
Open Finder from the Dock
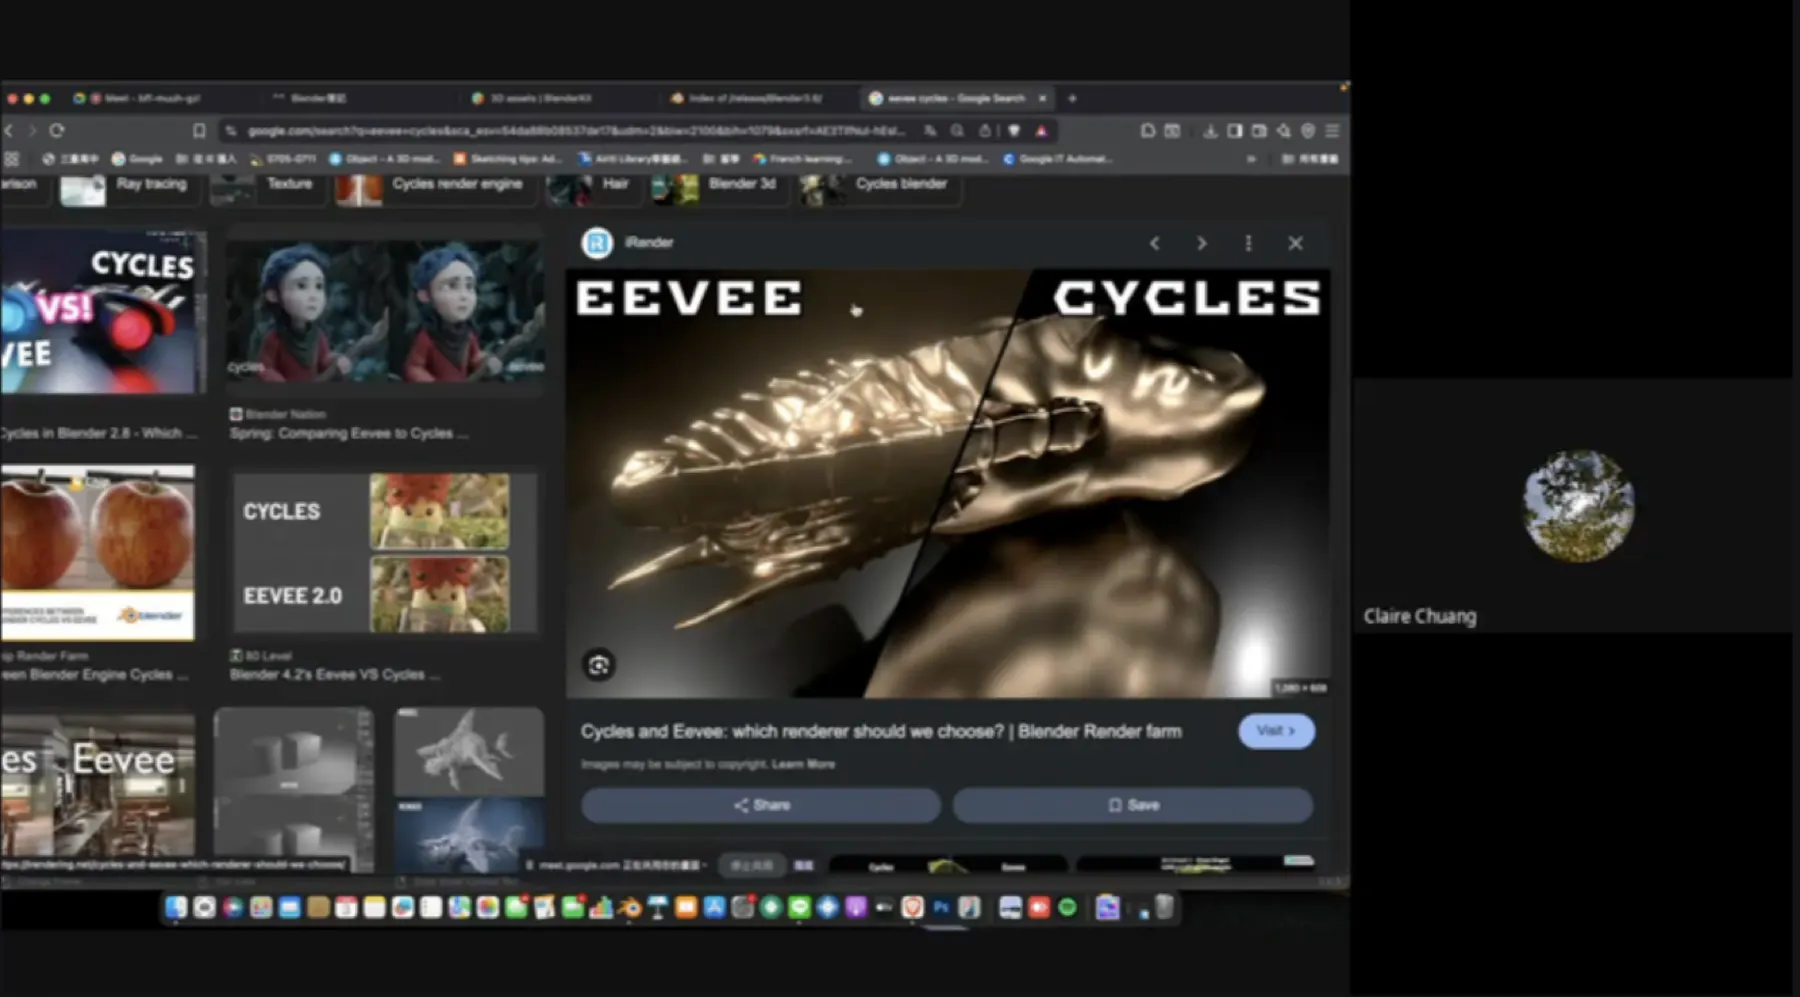point(176,907)
